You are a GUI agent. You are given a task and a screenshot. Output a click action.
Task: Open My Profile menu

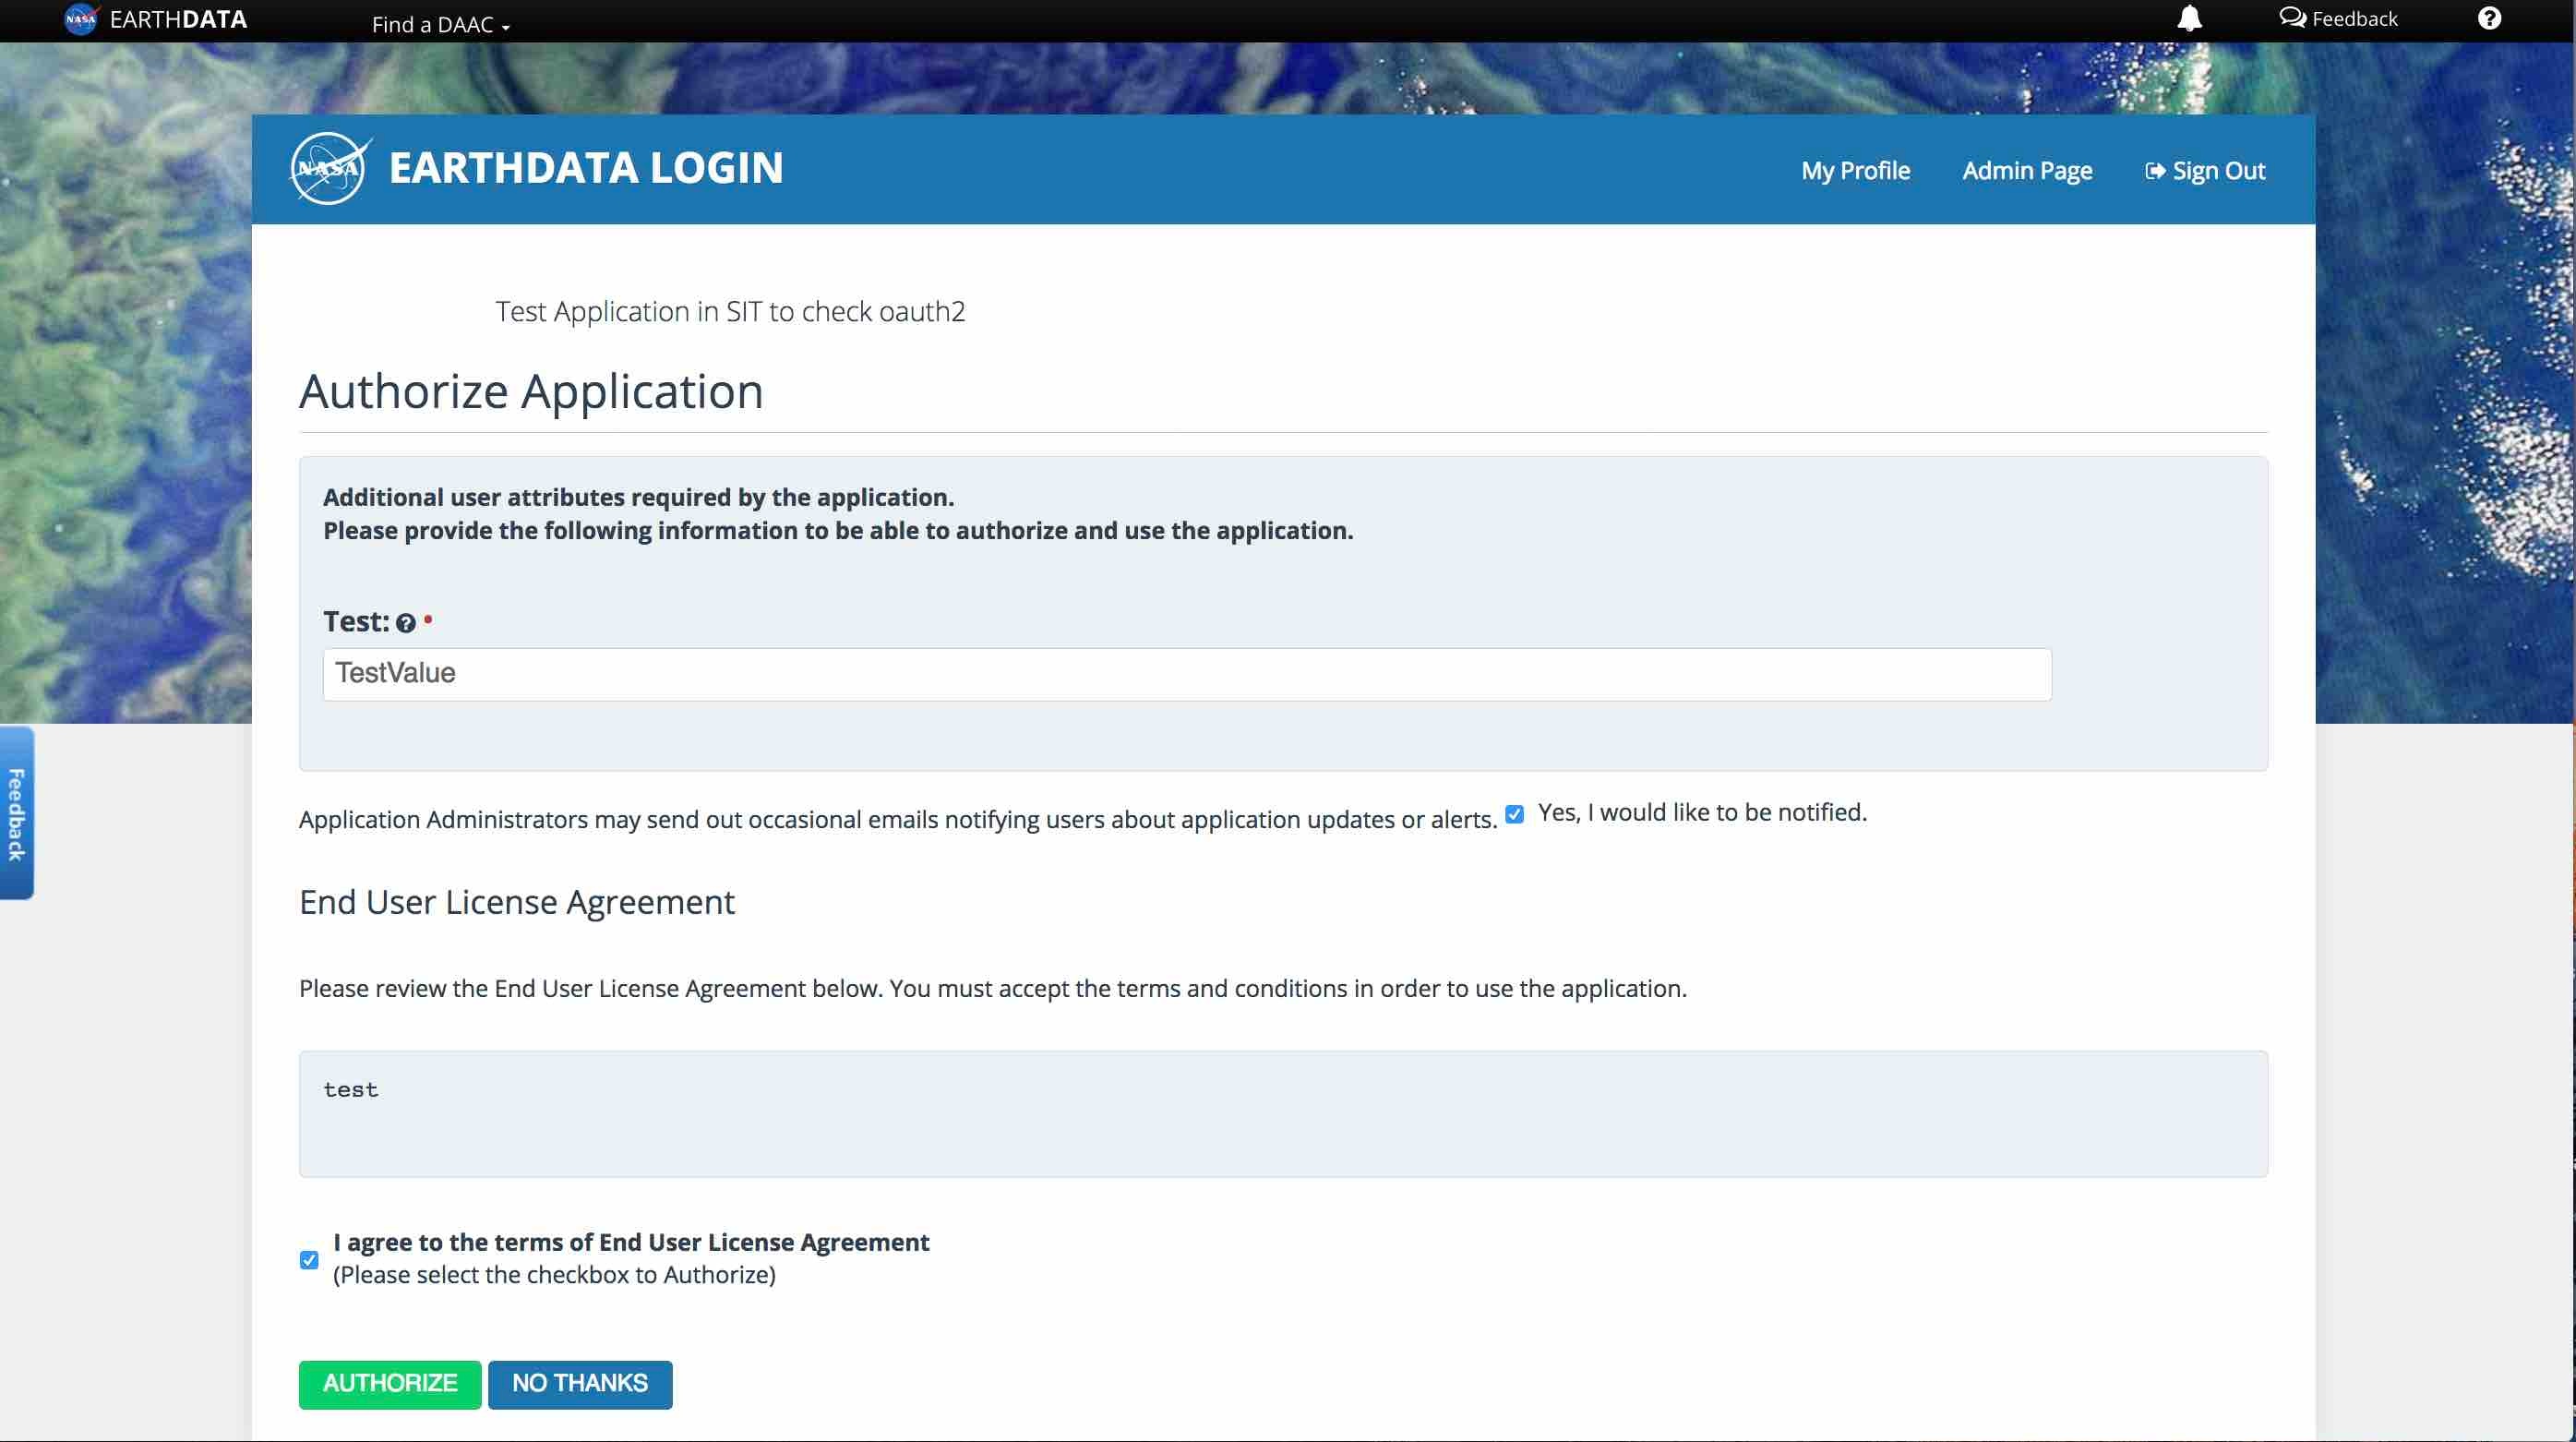click(1856, 170)
